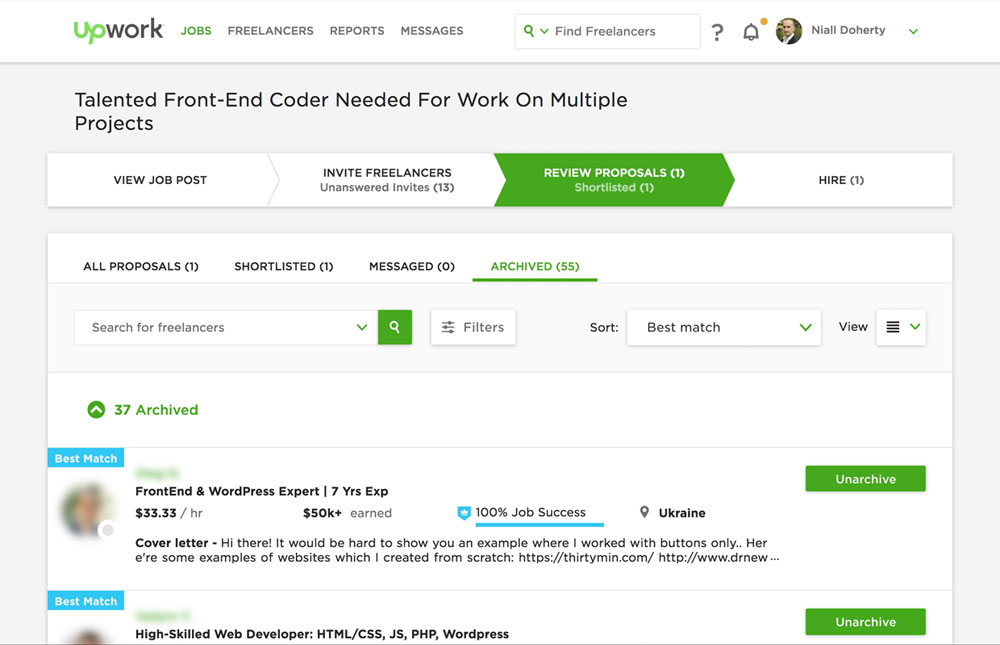
Task: Open the Filters button
Action: (473, 327)
